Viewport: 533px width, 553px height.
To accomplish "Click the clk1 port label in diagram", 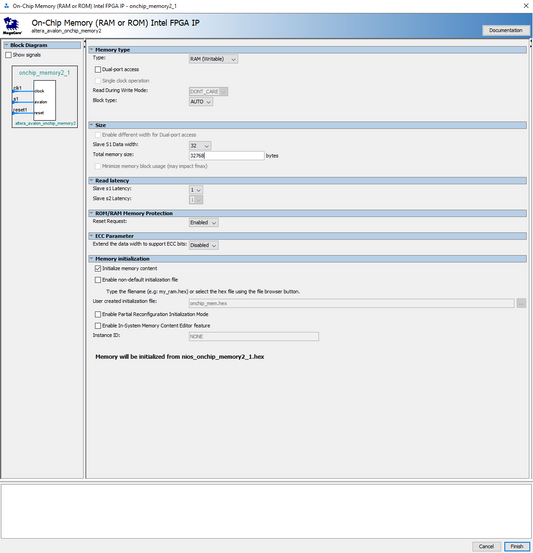I will (17, 88).
